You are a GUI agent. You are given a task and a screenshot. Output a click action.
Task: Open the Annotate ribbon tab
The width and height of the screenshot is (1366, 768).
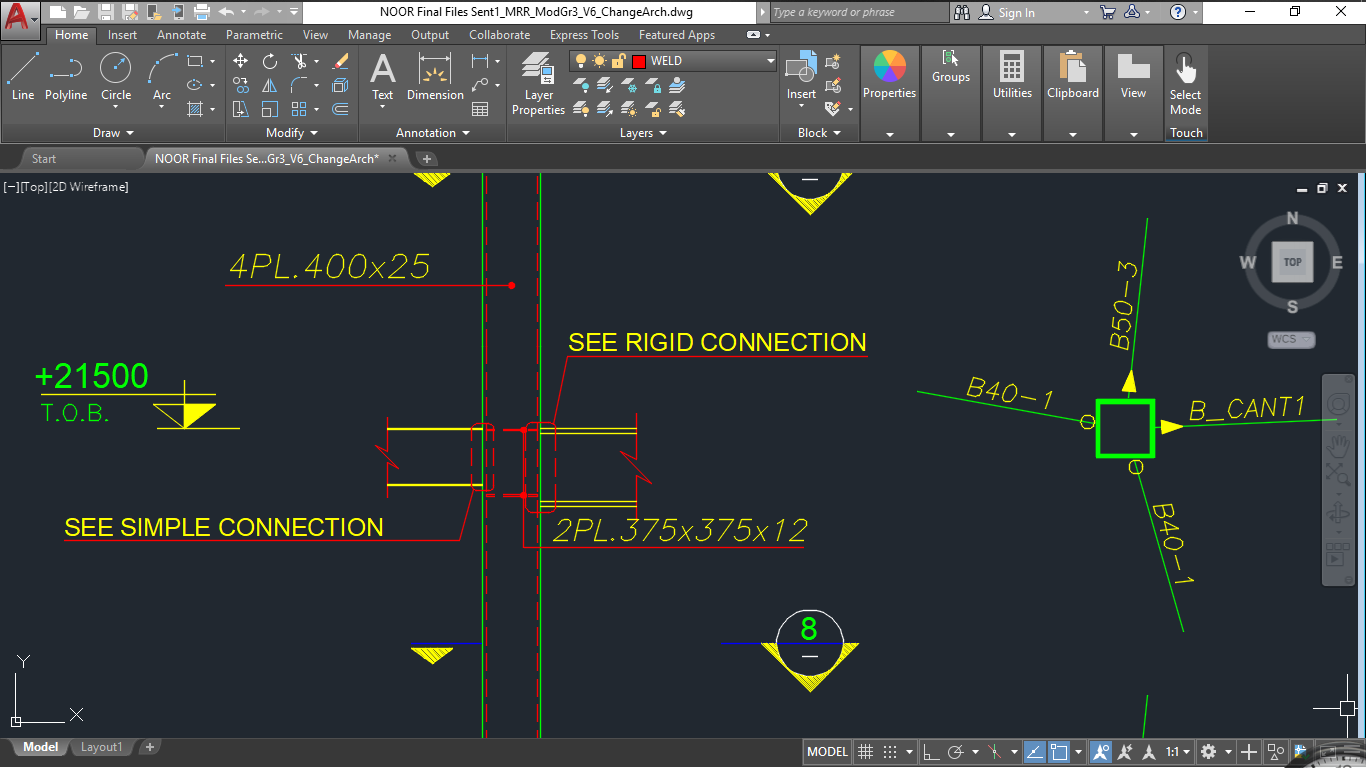click(x=181, y=35)
